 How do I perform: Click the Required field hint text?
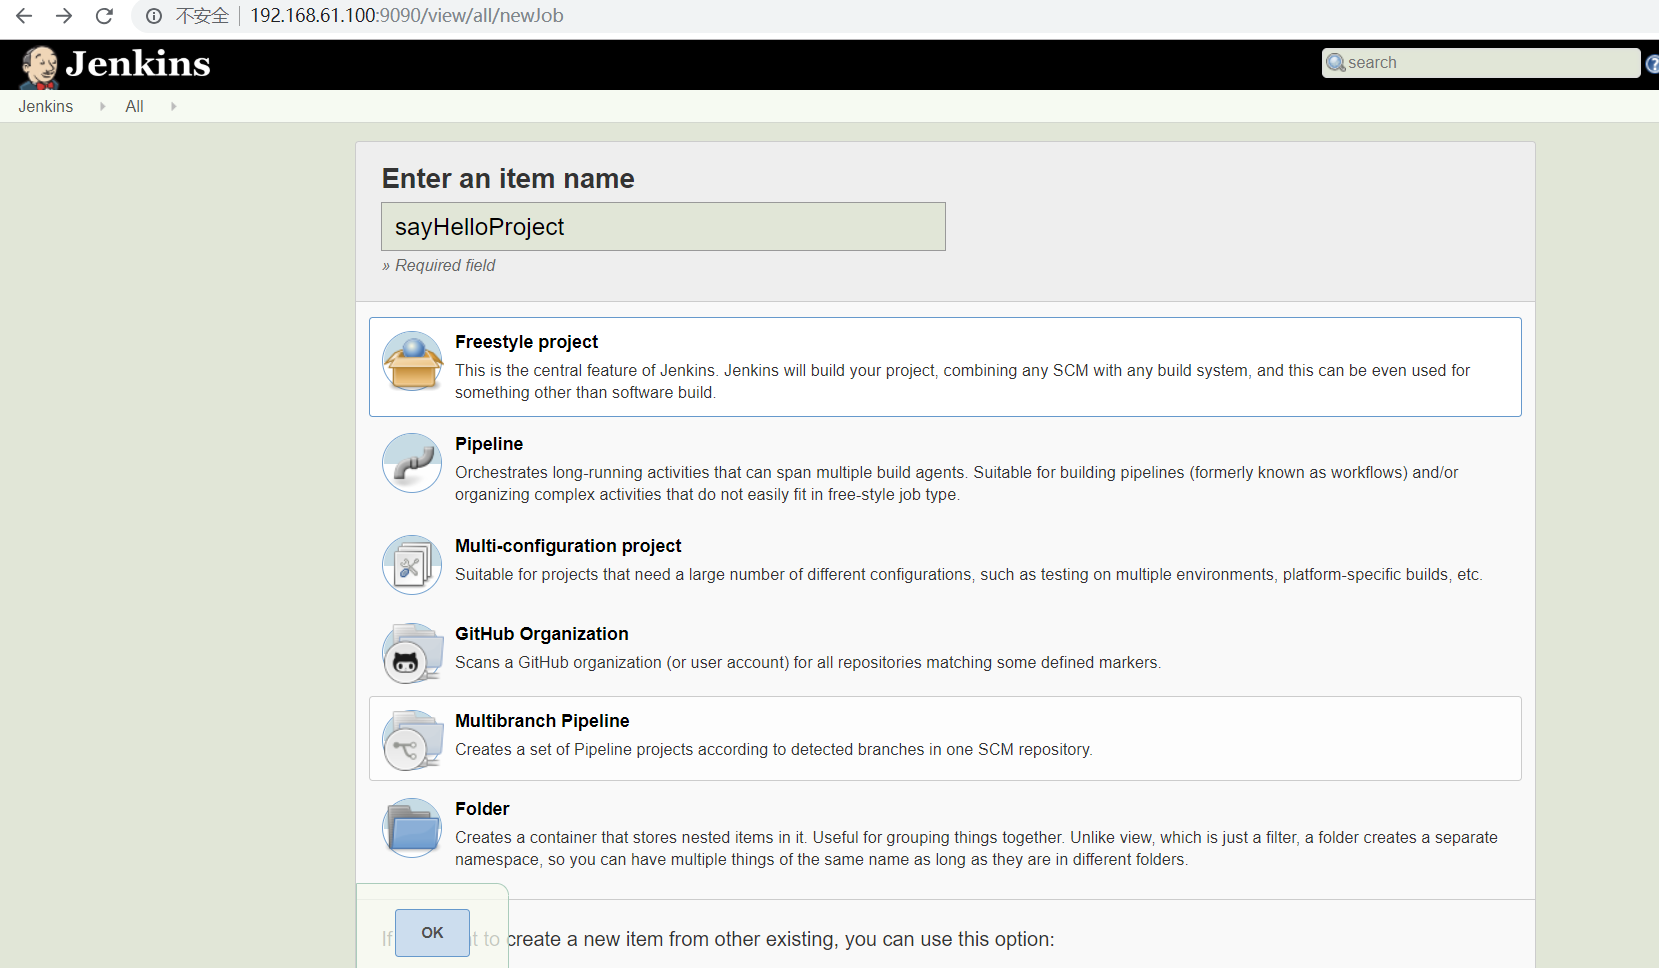click(438, 265)
